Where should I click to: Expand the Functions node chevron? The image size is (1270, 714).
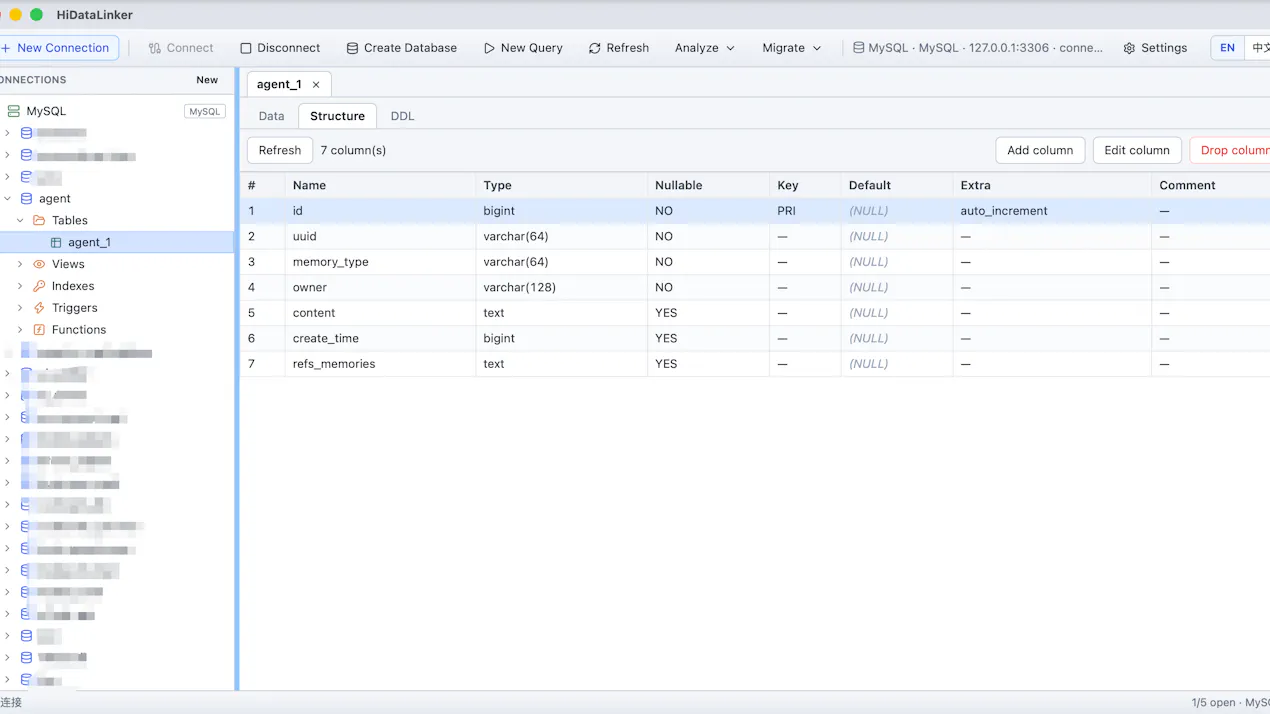pyautogui.click(x=20, y=330)
